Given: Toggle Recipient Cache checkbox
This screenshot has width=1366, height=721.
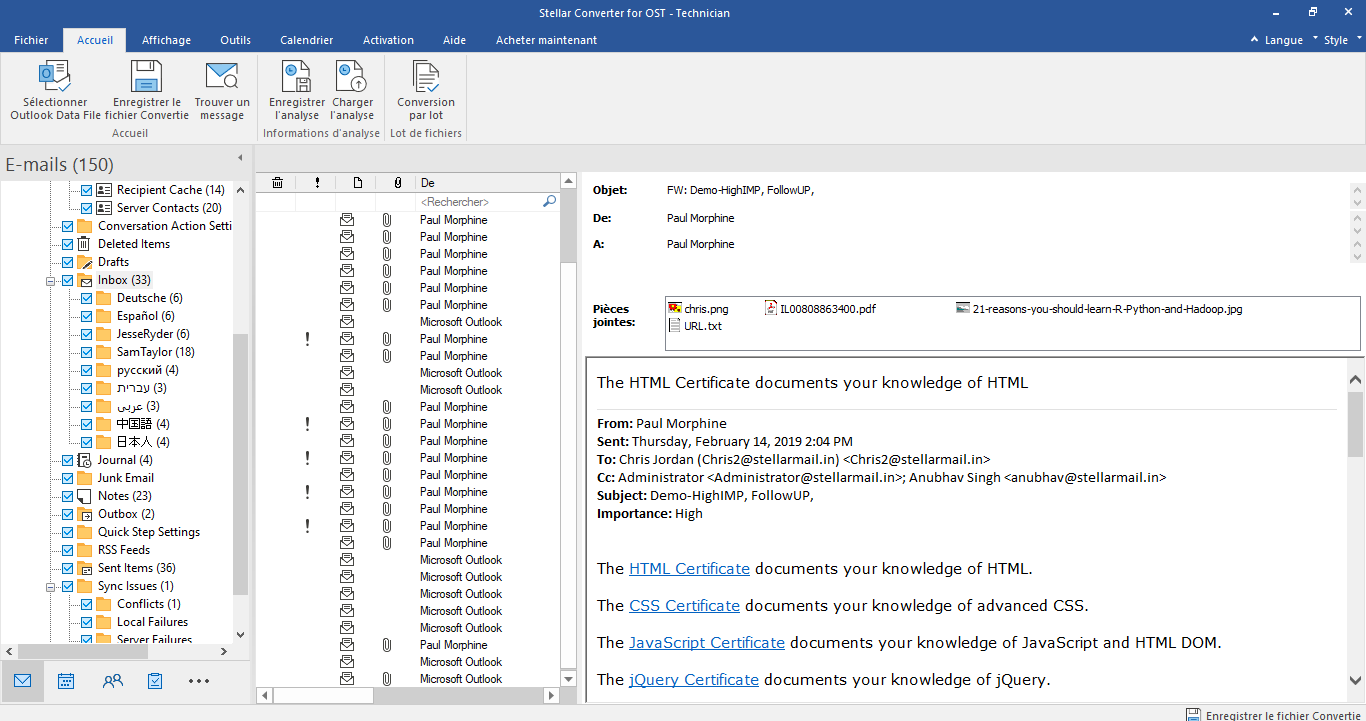Looking at the screenshot, I should point(86,190).
